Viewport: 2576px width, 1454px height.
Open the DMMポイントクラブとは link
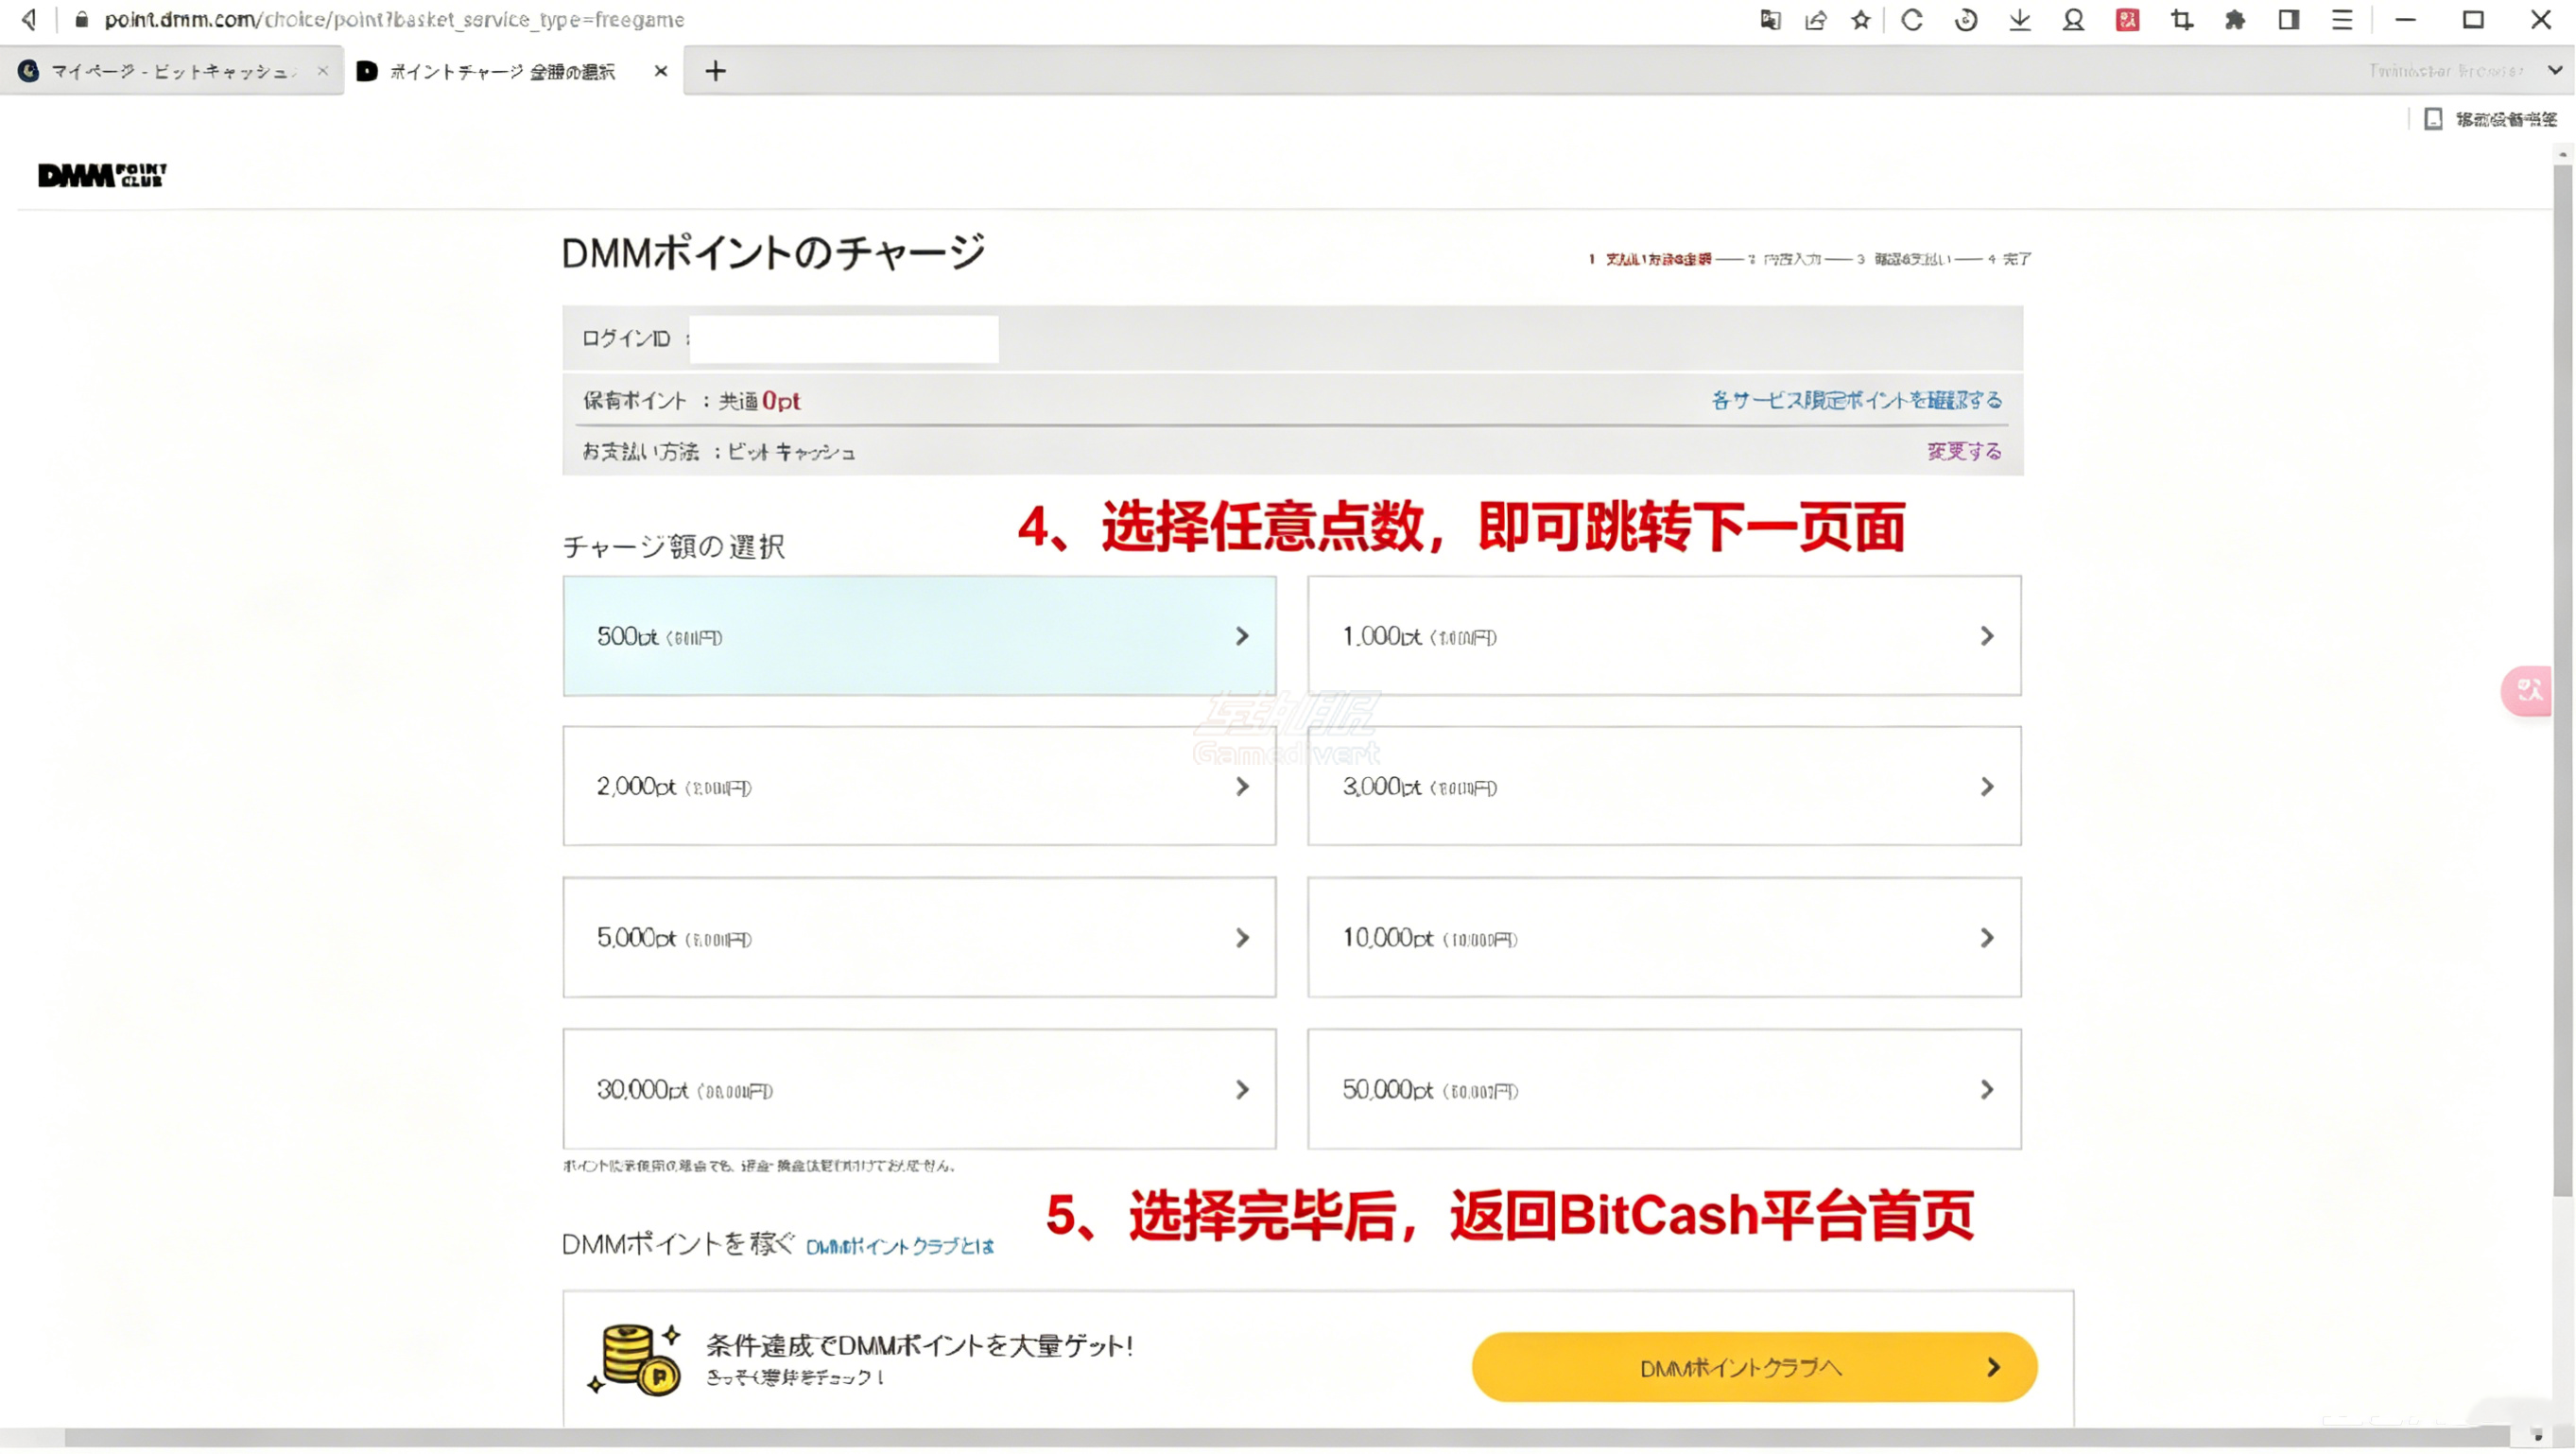[900, 1247]
